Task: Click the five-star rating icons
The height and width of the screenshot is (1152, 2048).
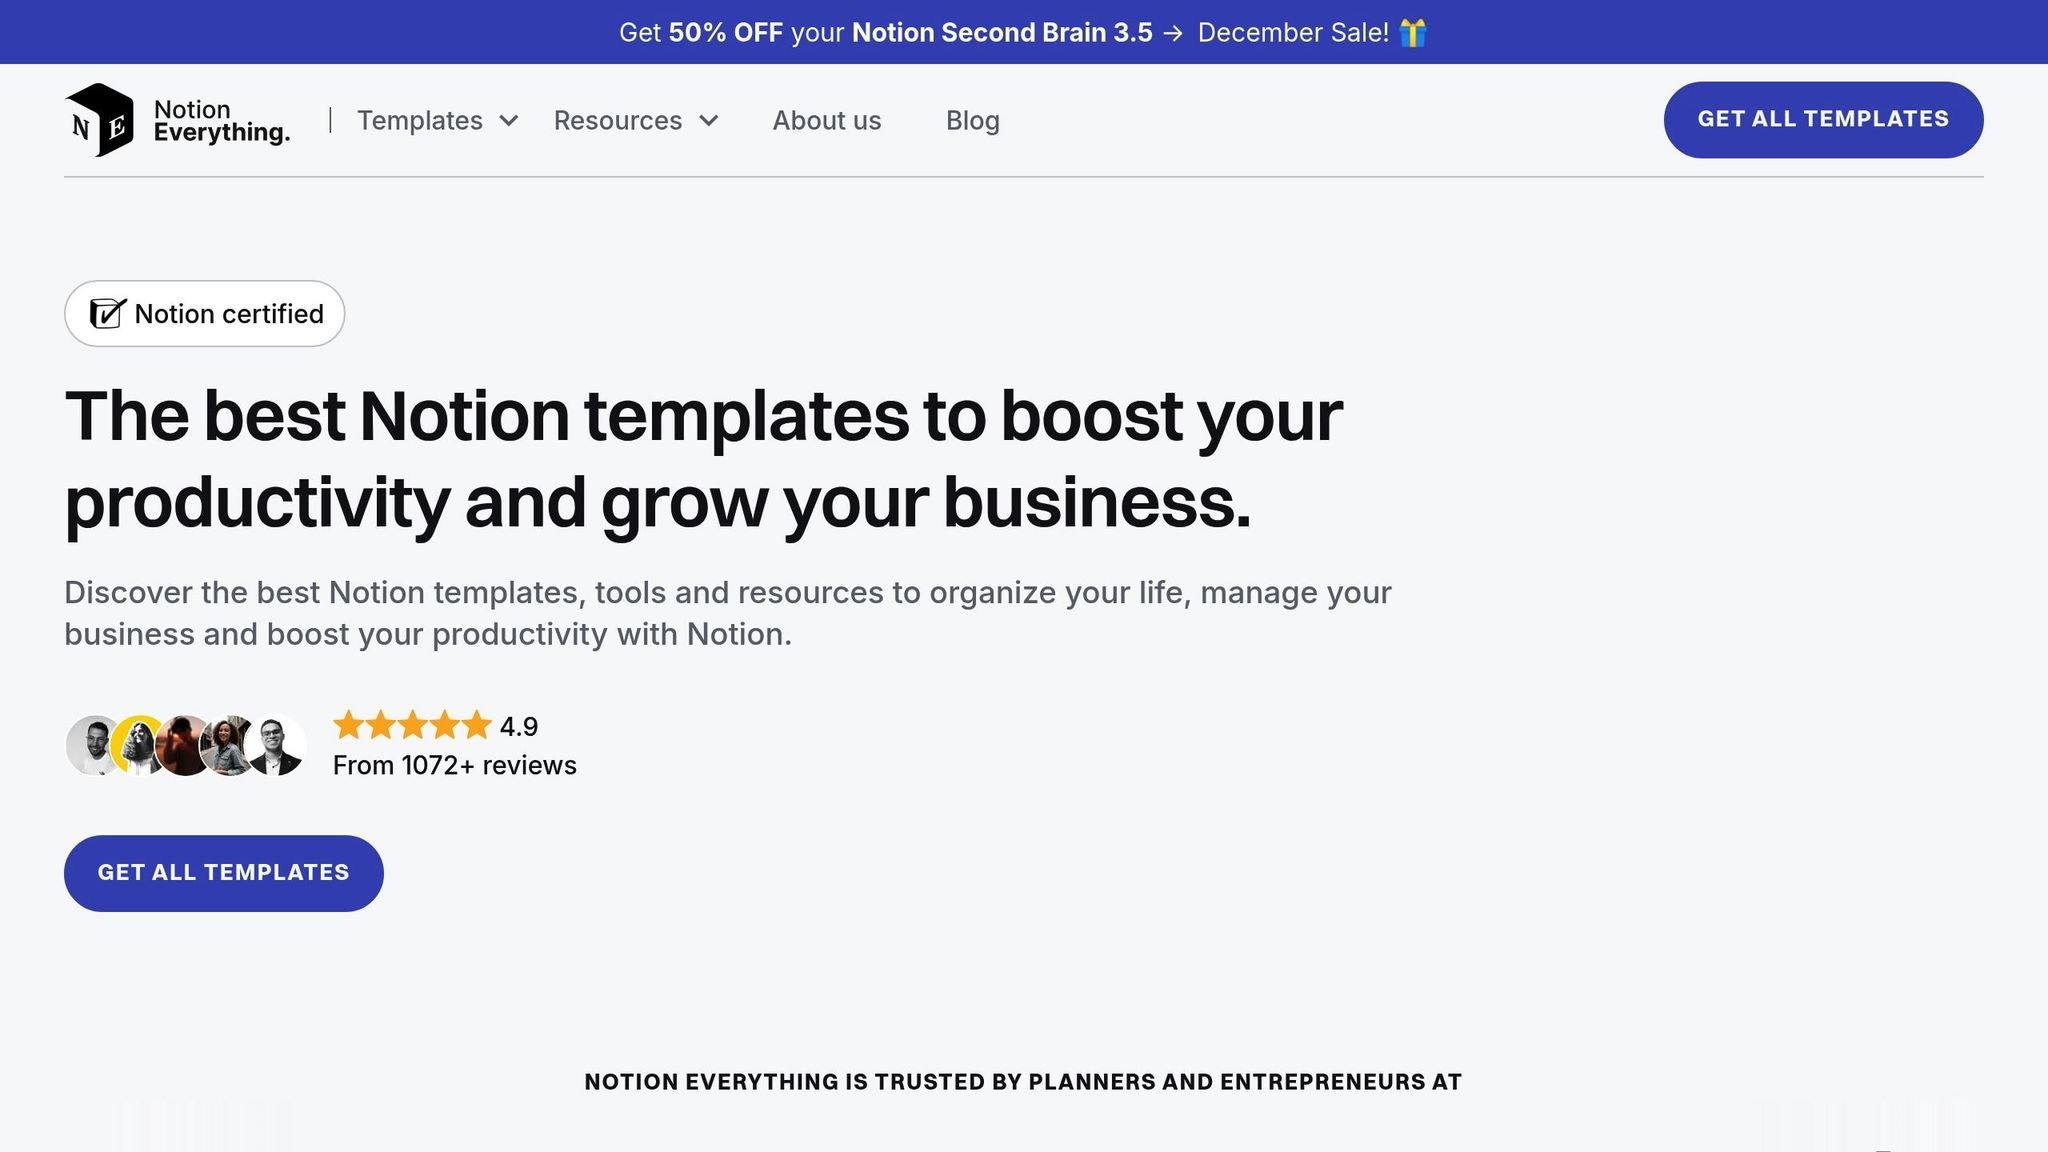Action: pyautogui.click(x=412, y=725)
